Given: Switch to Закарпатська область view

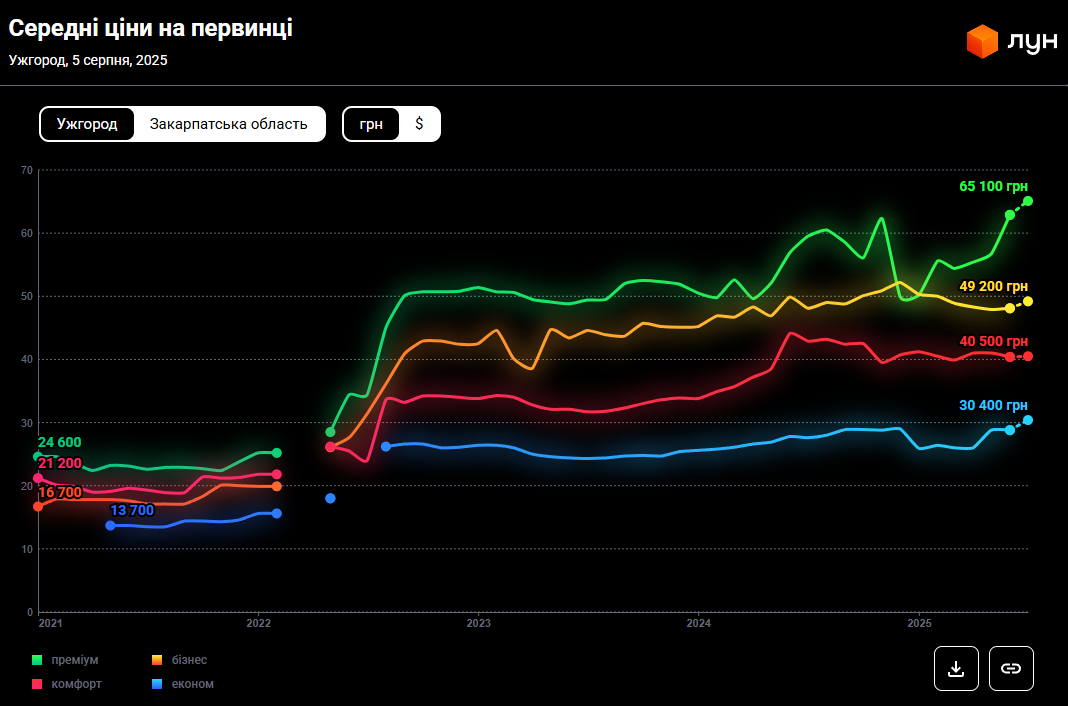Looking at the screenshot, I should click(229, 124).
